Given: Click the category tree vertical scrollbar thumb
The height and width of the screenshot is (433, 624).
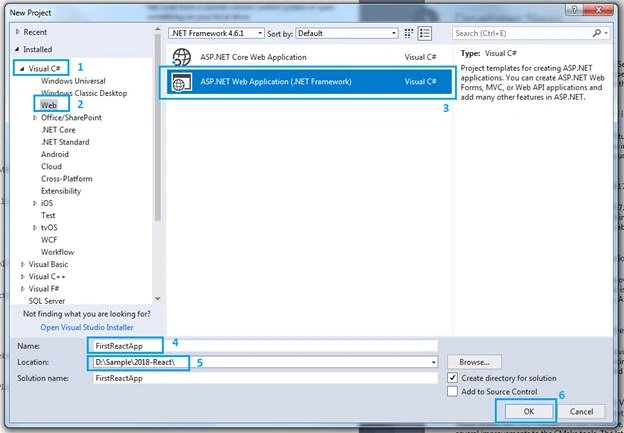Looking at the screenshot, I should pyautogui.click(x=158, y=127).
